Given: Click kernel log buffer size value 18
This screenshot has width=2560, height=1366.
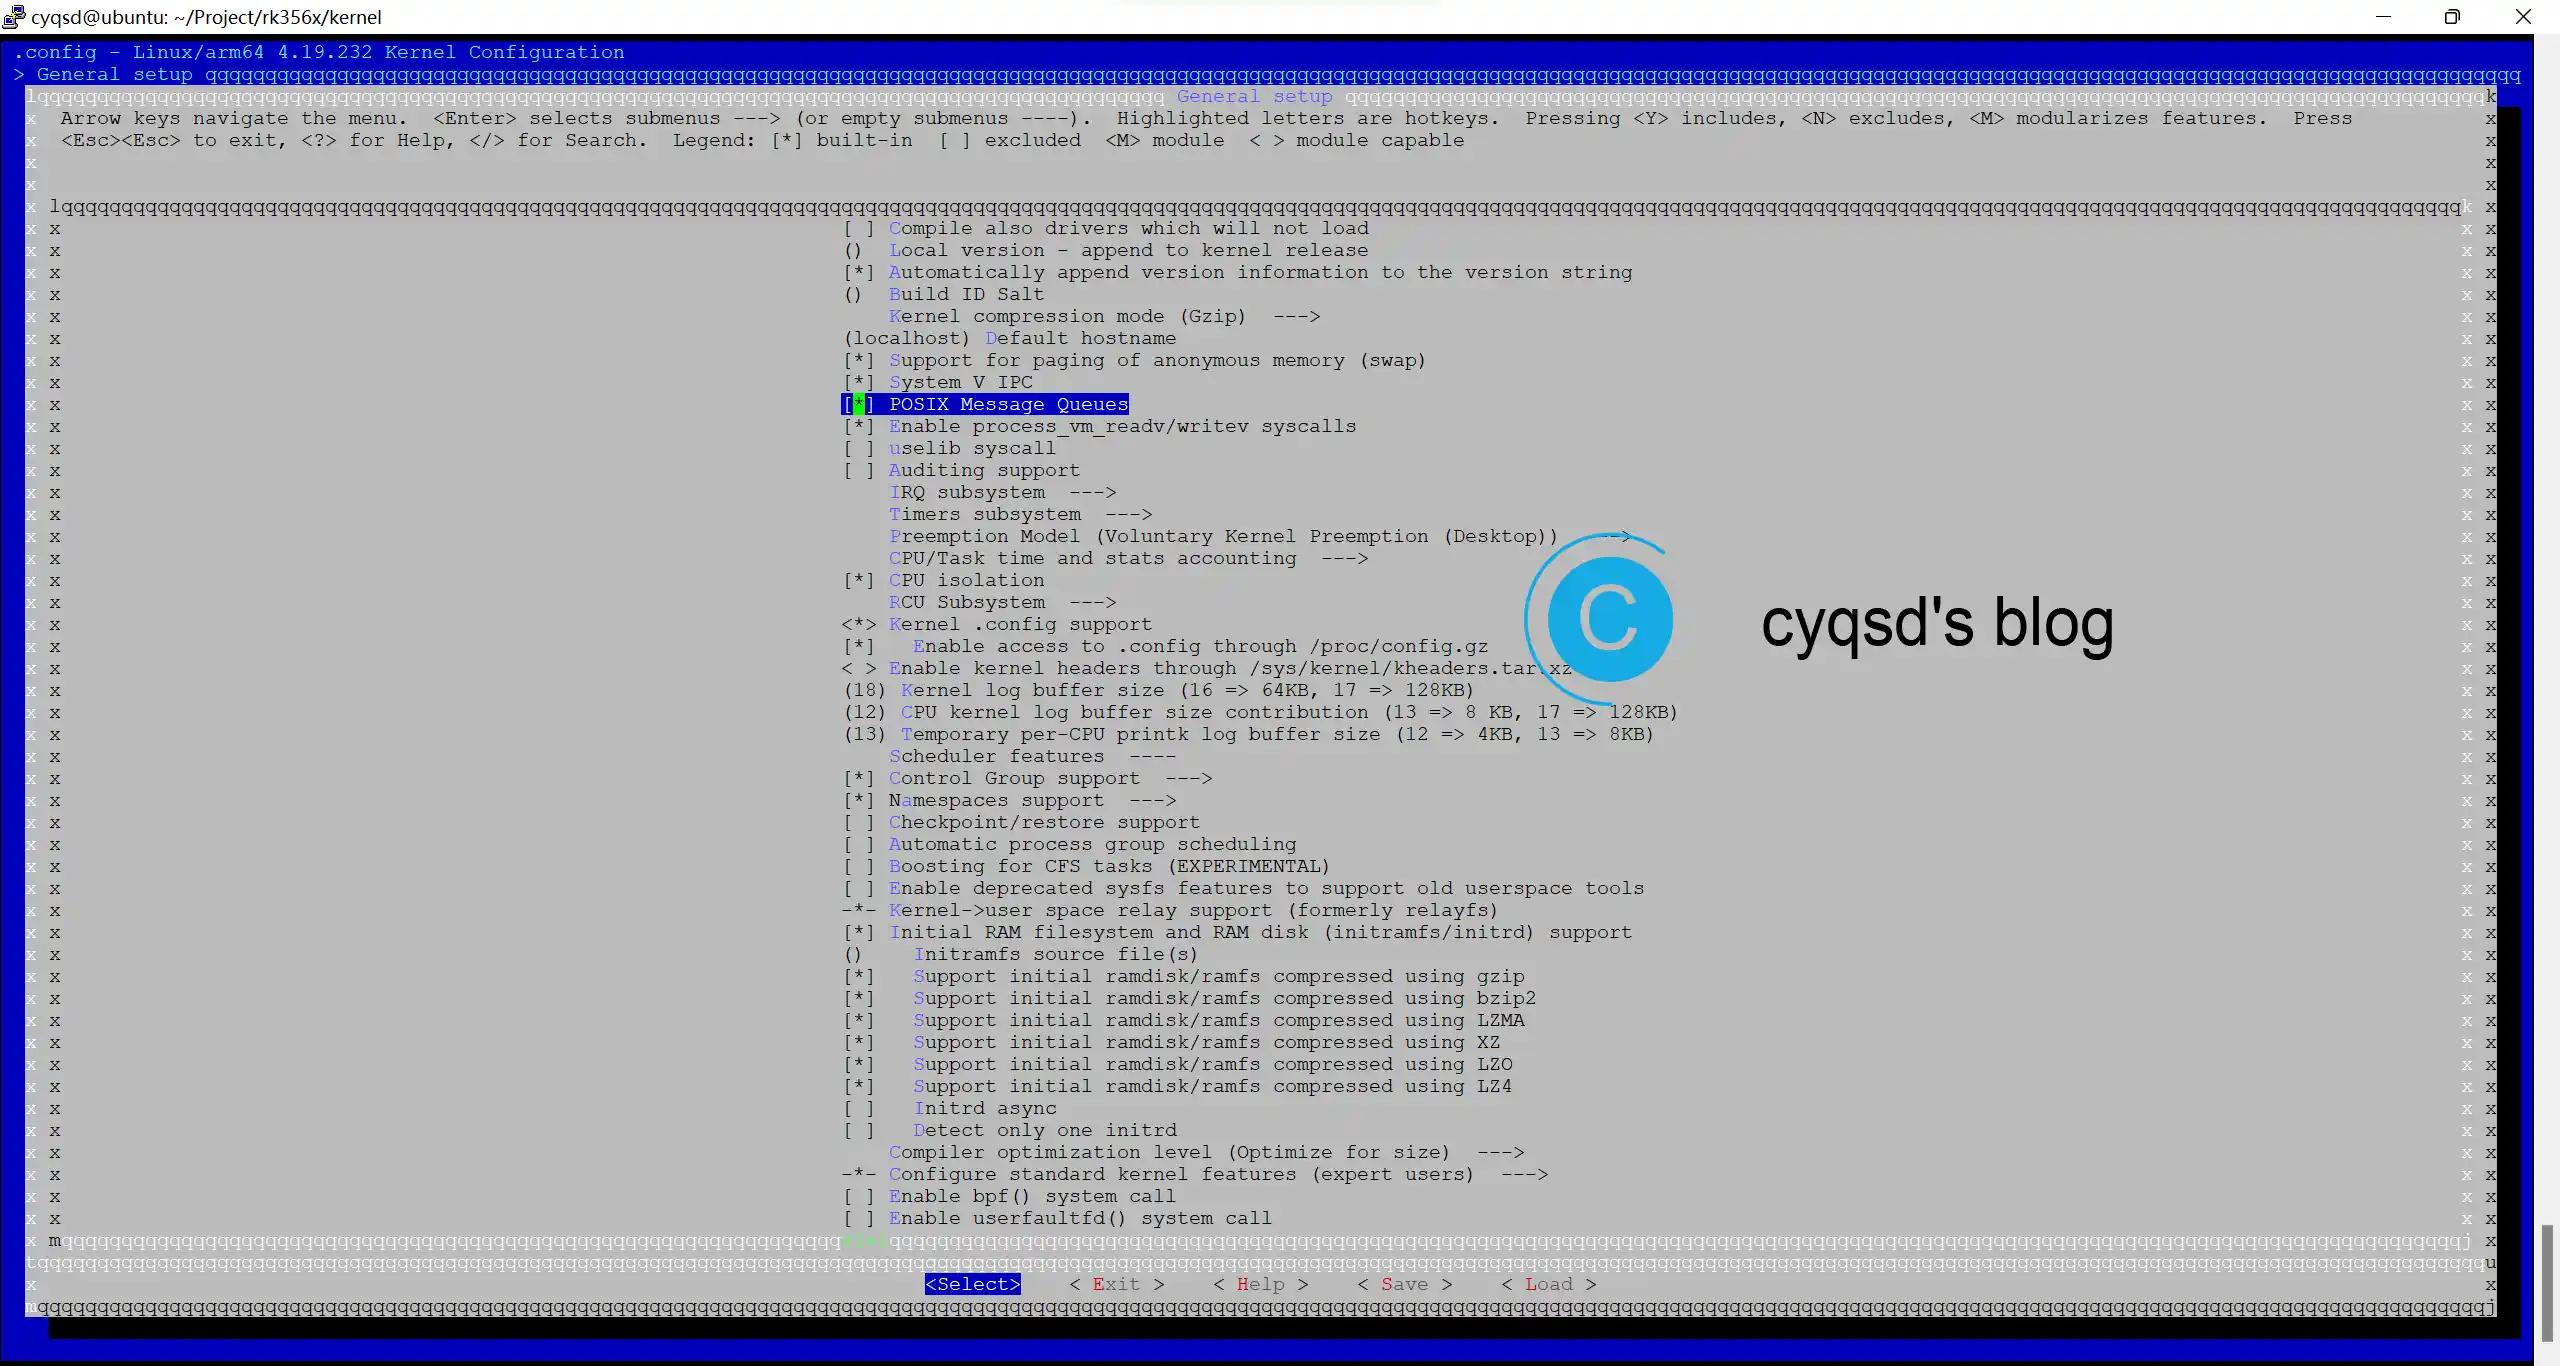Looking at the screenshot, I should click(863, 689).
